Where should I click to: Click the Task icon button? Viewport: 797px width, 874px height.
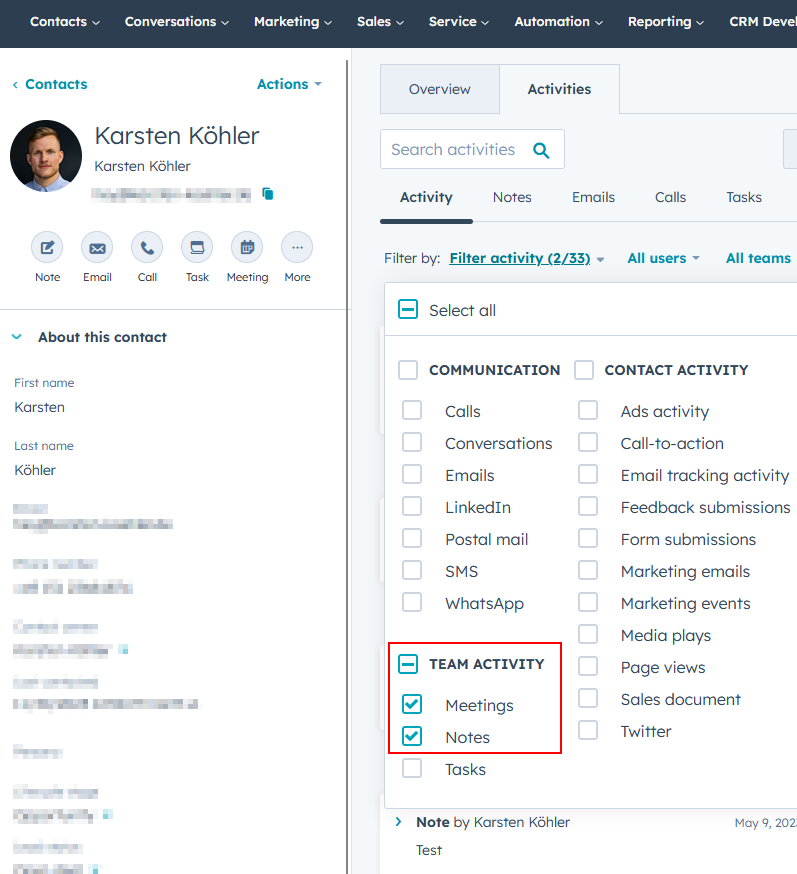[197, 247]
